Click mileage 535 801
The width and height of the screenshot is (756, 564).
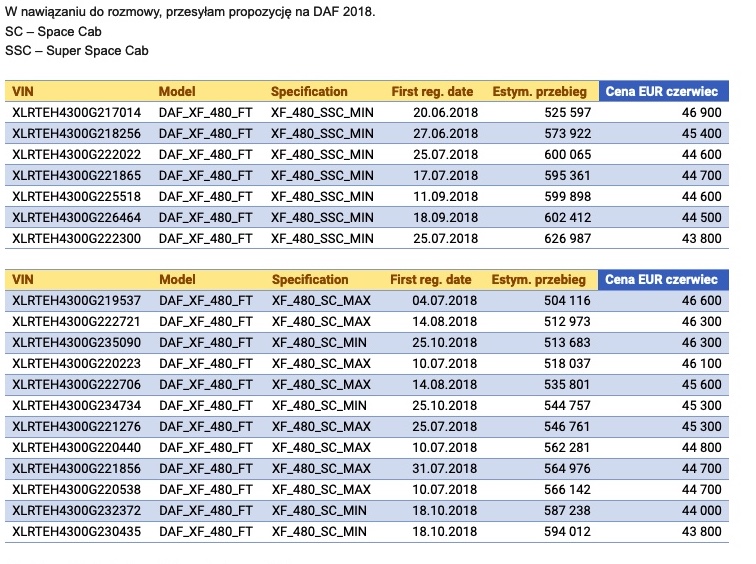tap(567, 385)
